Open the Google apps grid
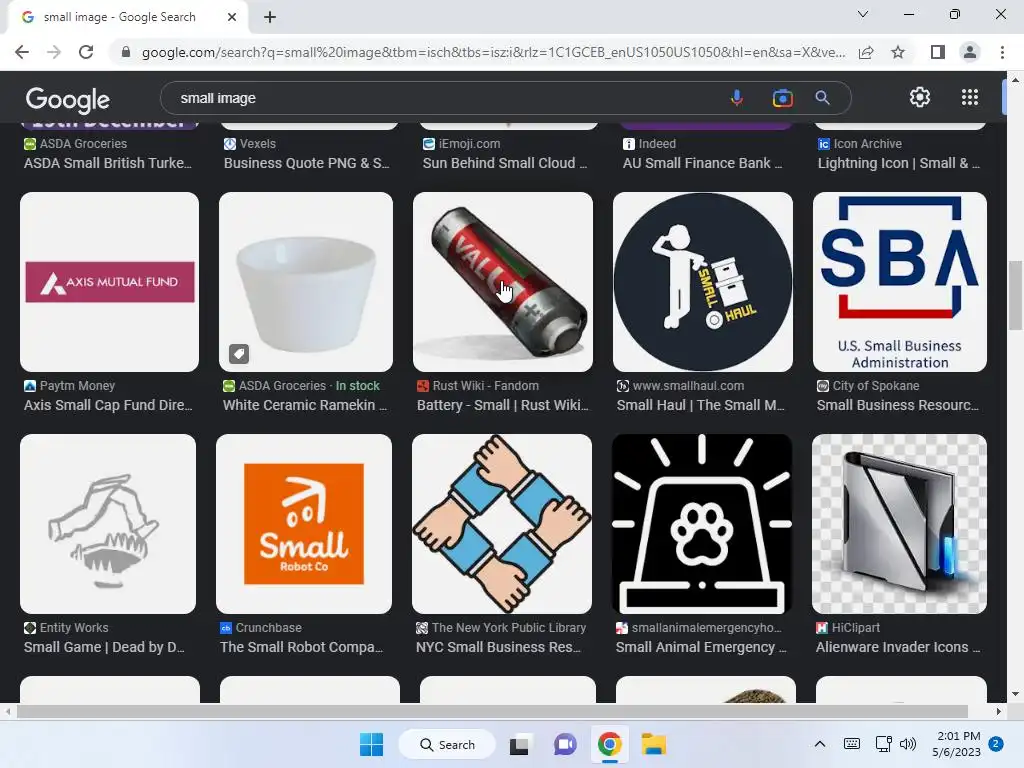 (x=970, y=97)
